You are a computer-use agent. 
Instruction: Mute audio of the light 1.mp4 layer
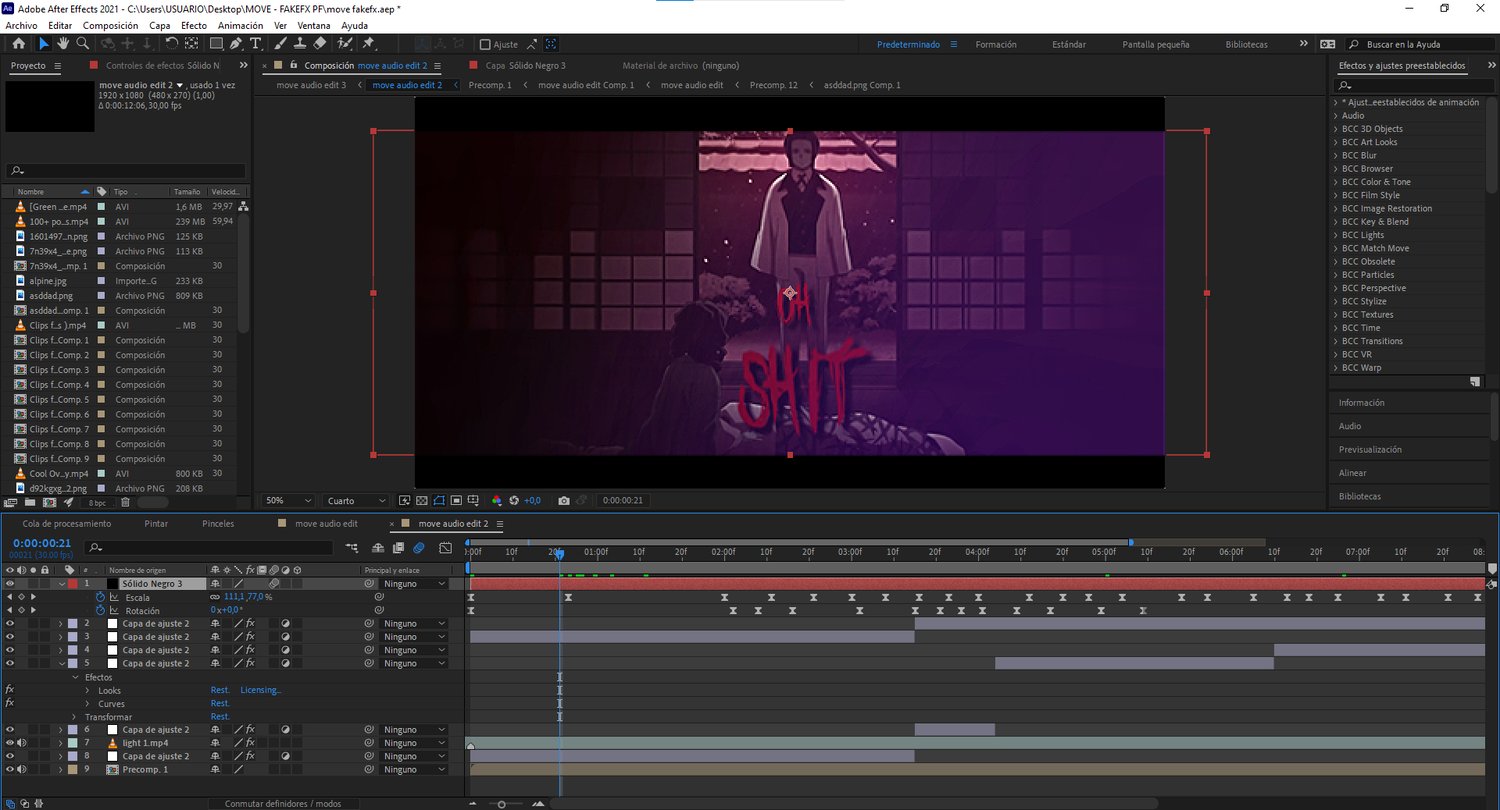(21, 743)
